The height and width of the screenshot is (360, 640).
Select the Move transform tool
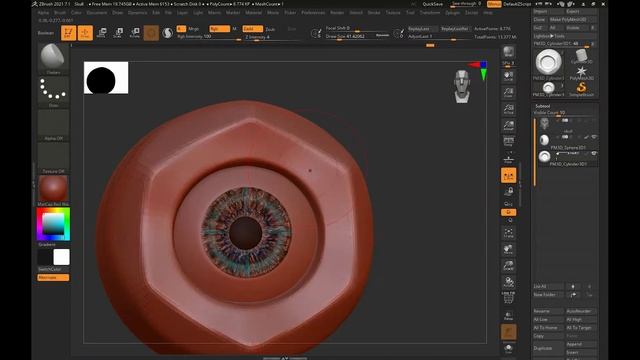click(x=102, y=33)
